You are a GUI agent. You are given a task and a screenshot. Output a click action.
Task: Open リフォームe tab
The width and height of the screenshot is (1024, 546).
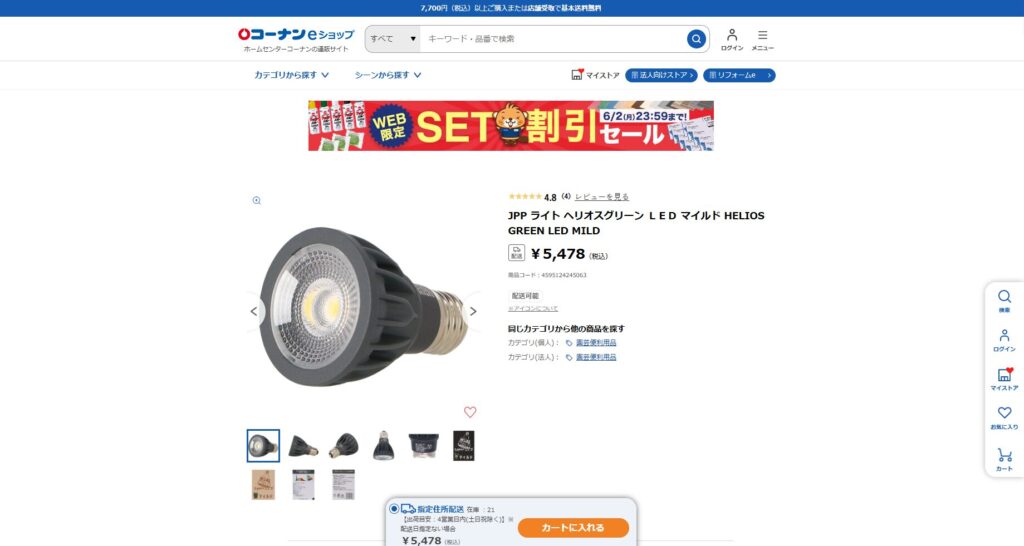tap(739, 75)
